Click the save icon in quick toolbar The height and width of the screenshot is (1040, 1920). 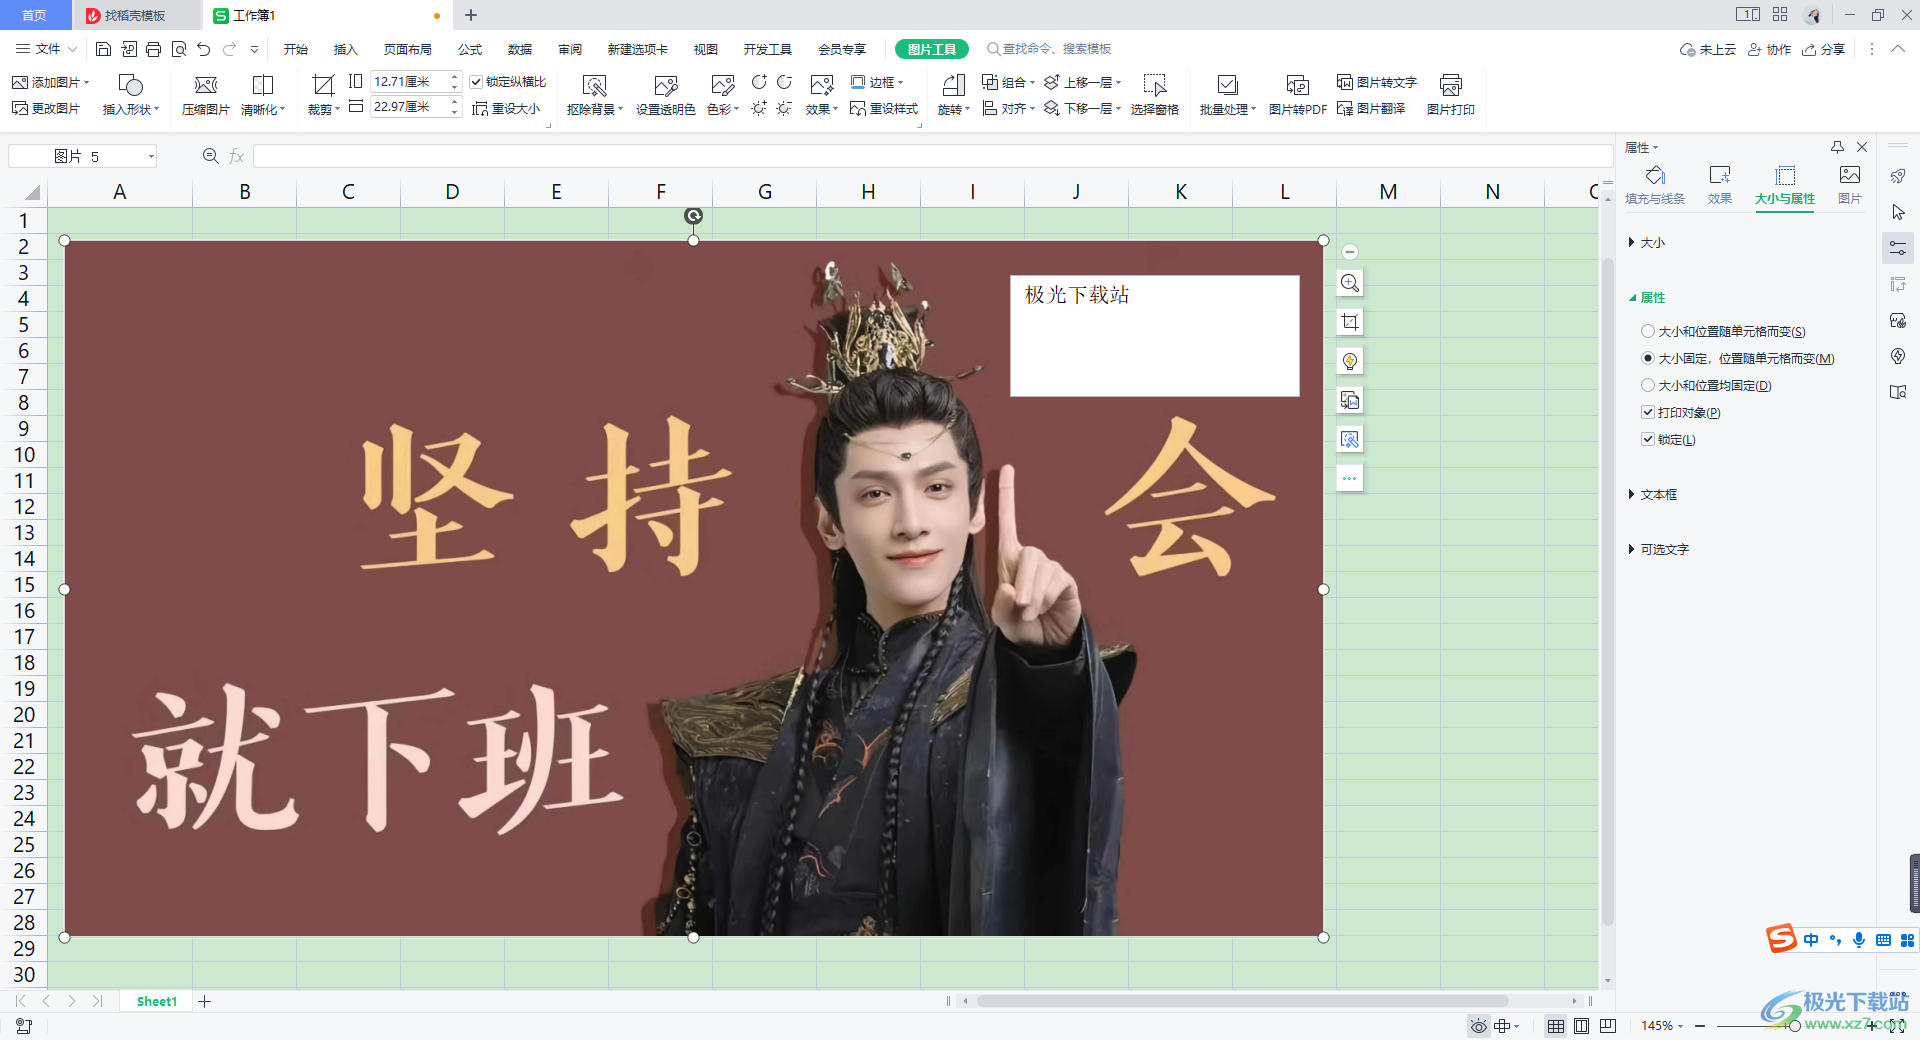click(103, 49)
